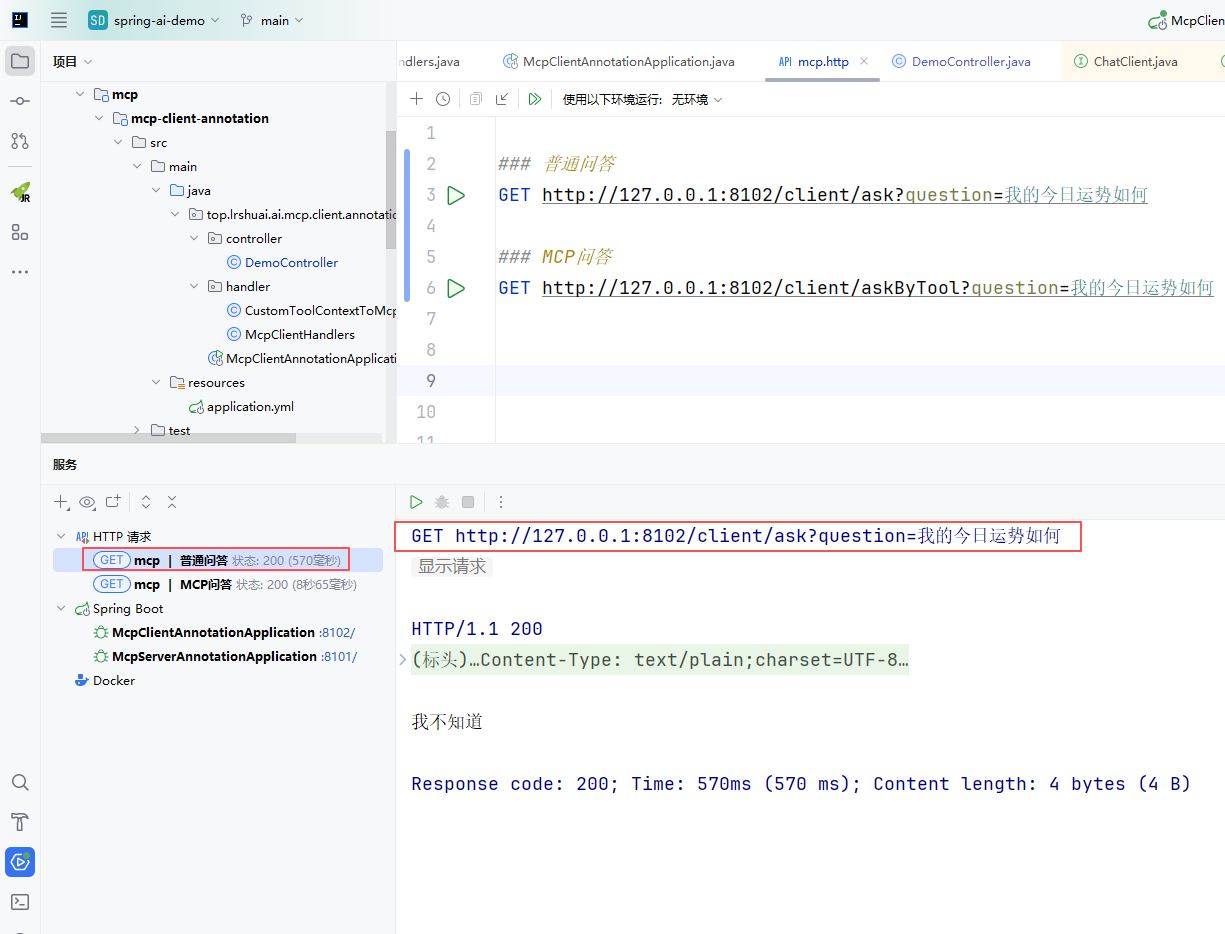
Task: Collapse all services tree nodes
Action: [x=172, y=502]
